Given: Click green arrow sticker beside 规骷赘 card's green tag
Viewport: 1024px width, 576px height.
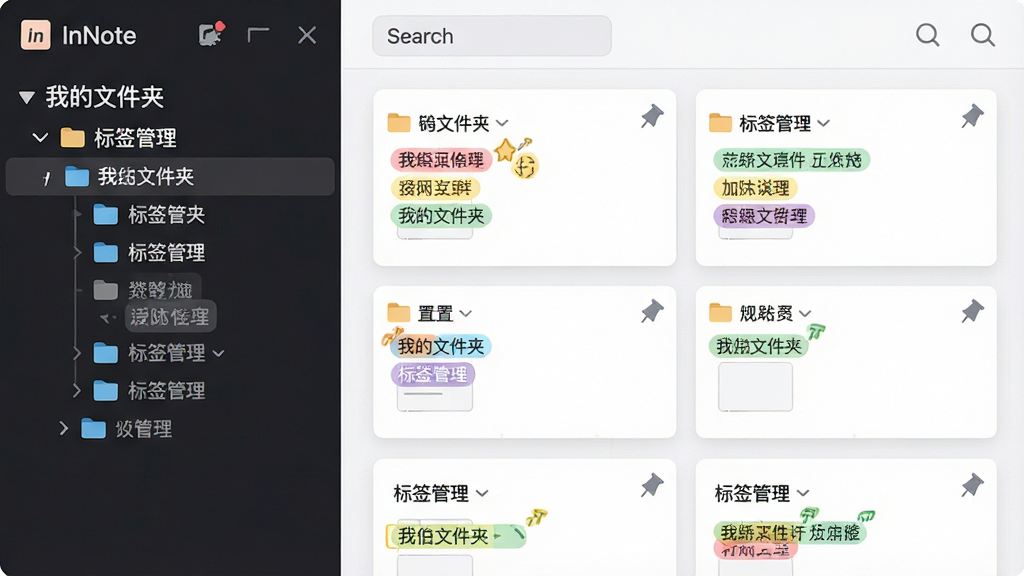Looking at the screenshot, I should point(816,331).
